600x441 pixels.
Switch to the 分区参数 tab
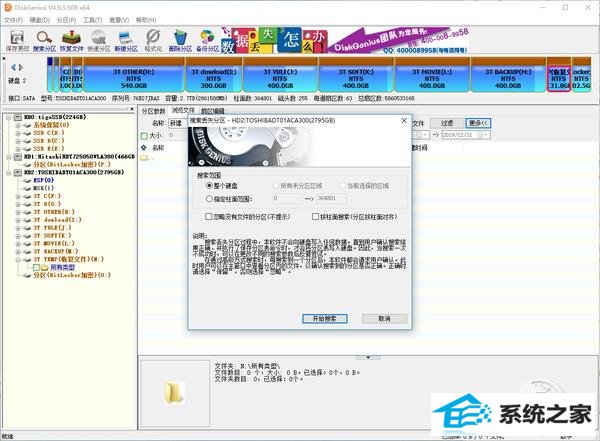(x=153, y=111)
